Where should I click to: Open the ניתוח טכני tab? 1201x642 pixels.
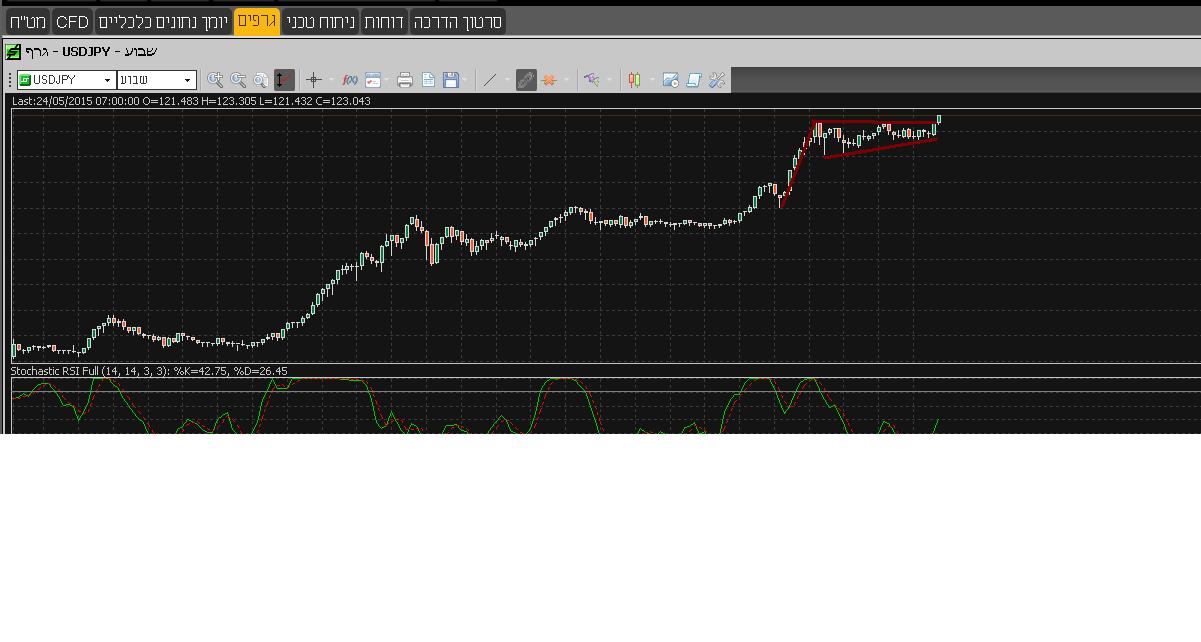[x=321, y=21]
